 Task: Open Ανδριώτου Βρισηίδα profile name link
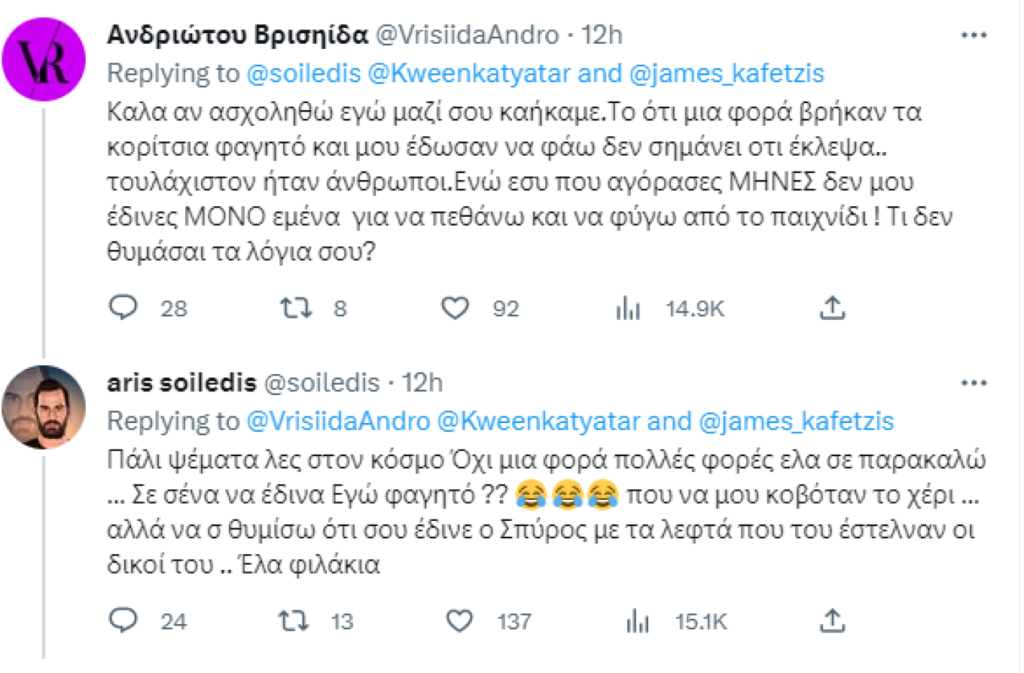[236, 35]
